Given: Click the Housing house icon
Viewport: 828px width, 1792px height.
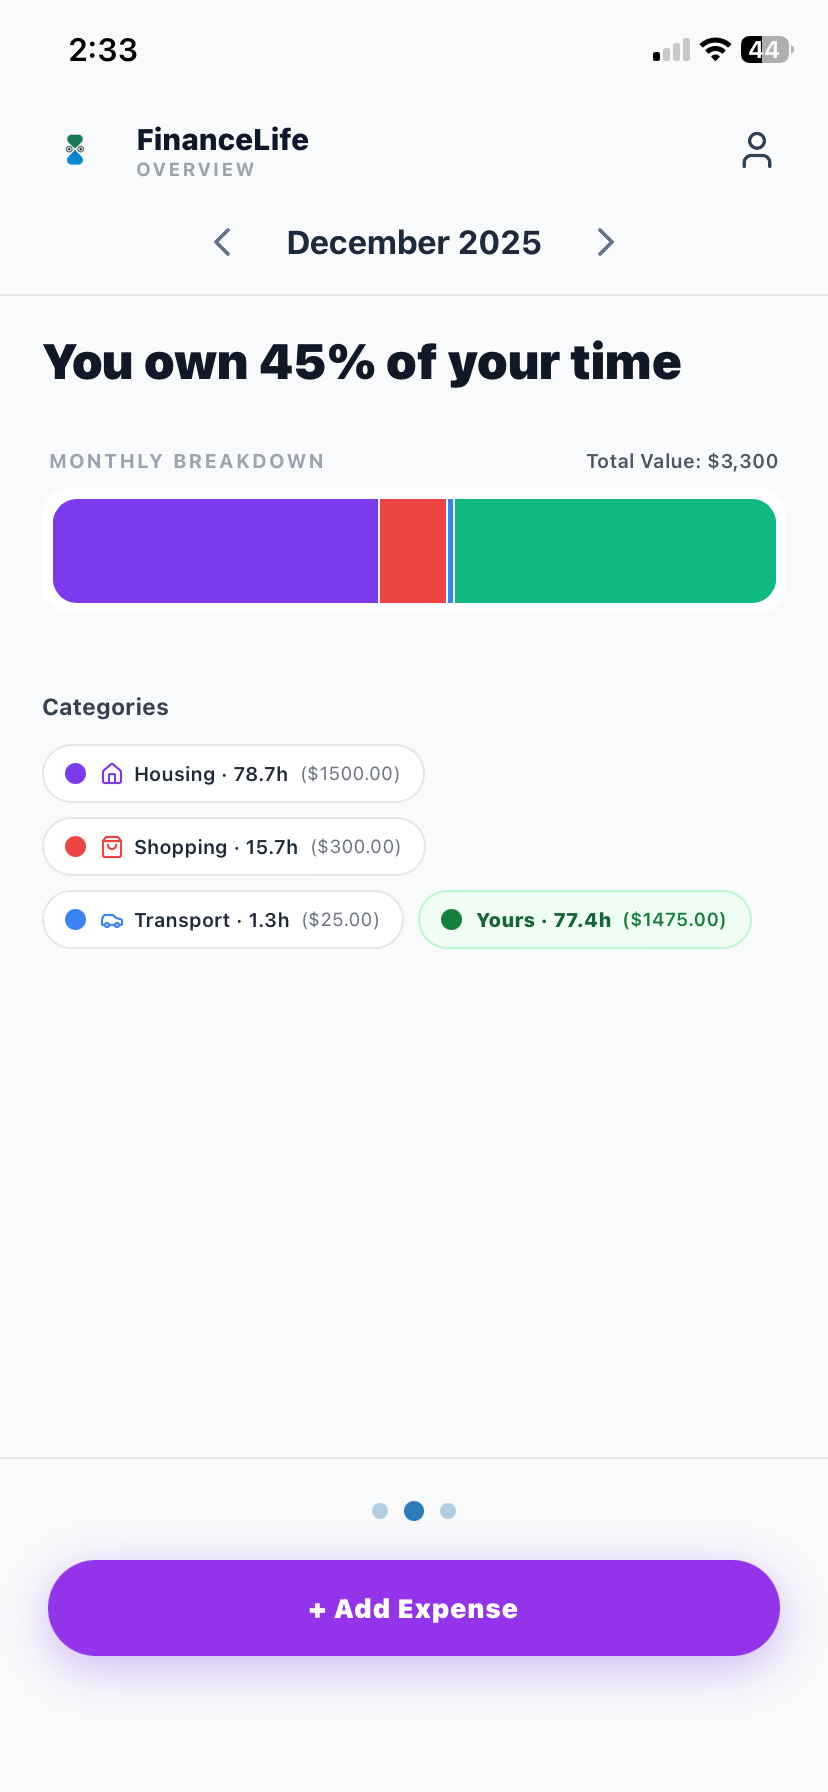Looking at the screenshot, I should tap(112, 773).
